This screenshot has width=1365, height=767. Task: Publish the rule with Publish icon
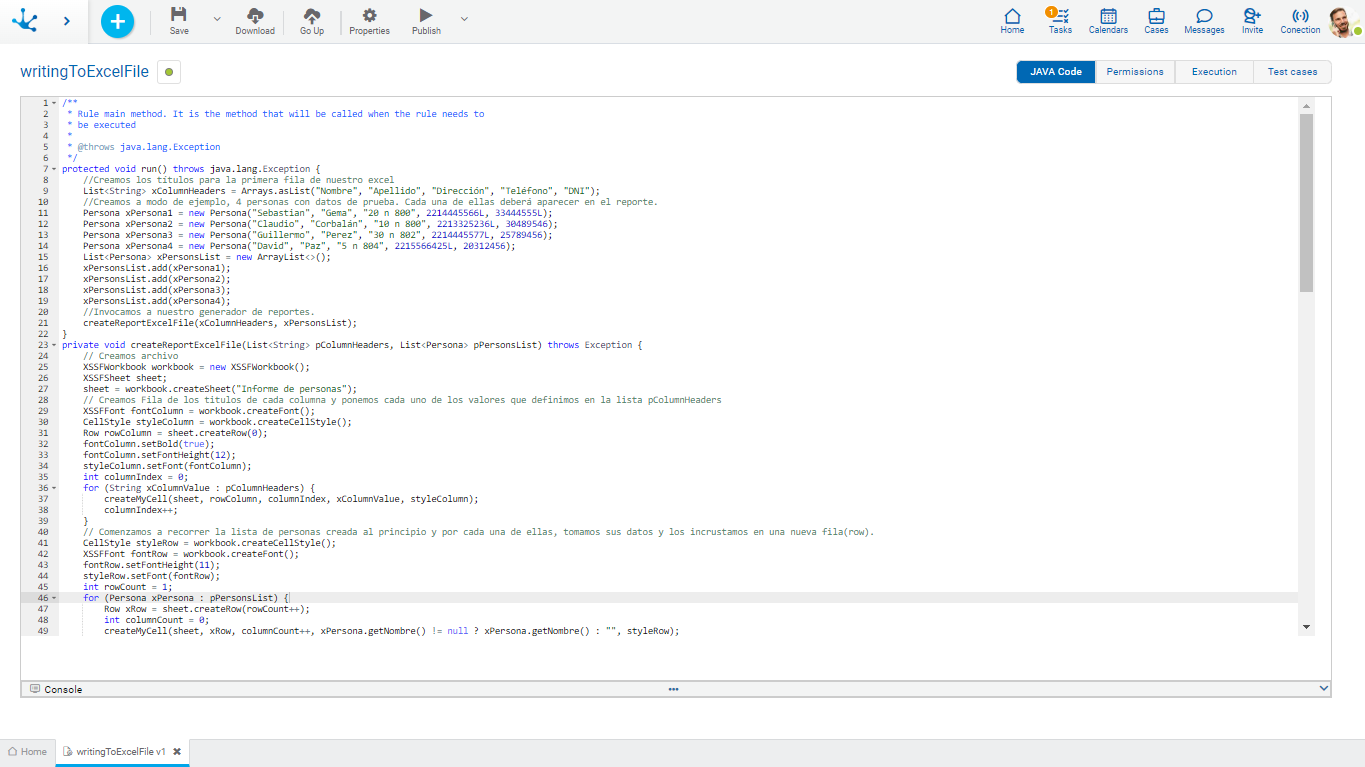[426, 21]
